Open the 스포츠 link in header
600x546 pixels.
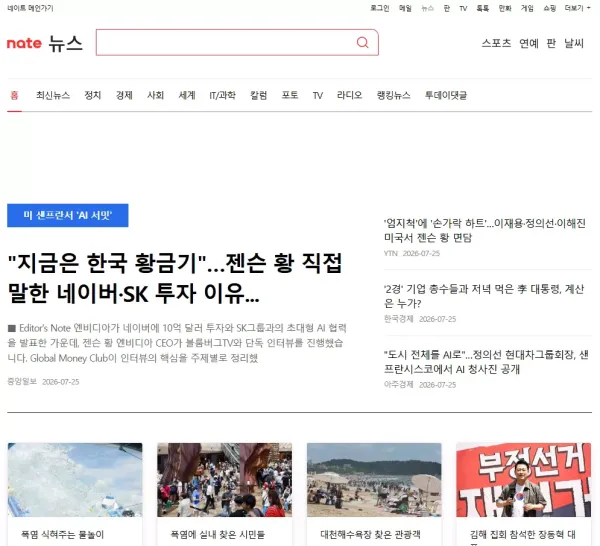496,43
